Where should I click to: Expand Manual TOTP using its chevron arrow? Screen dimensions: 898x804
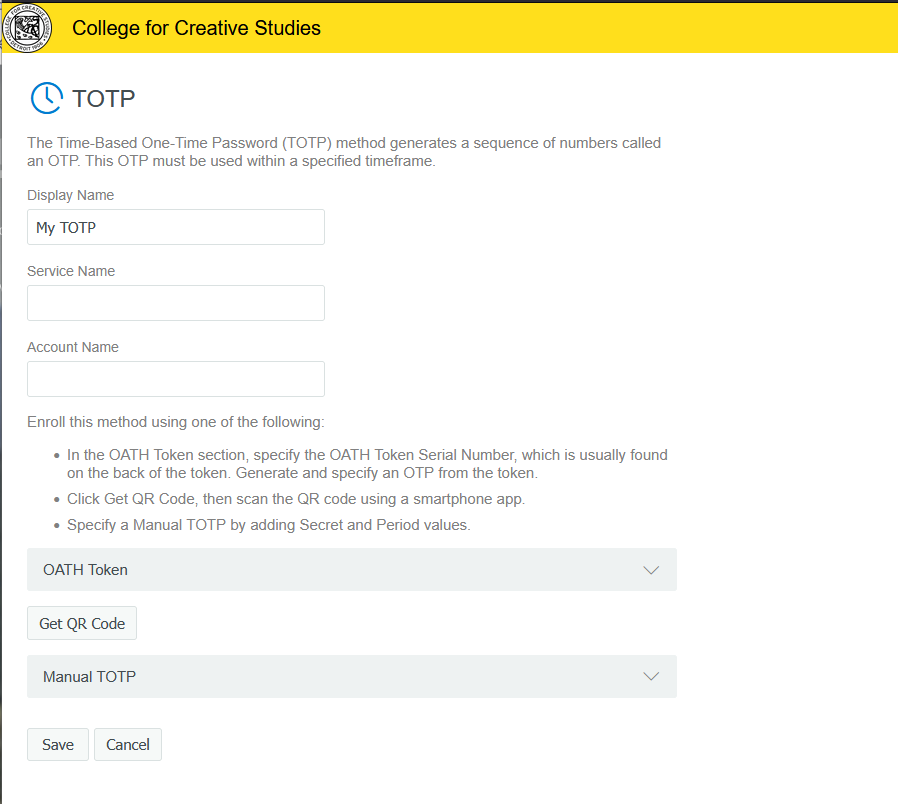[651, 677]
